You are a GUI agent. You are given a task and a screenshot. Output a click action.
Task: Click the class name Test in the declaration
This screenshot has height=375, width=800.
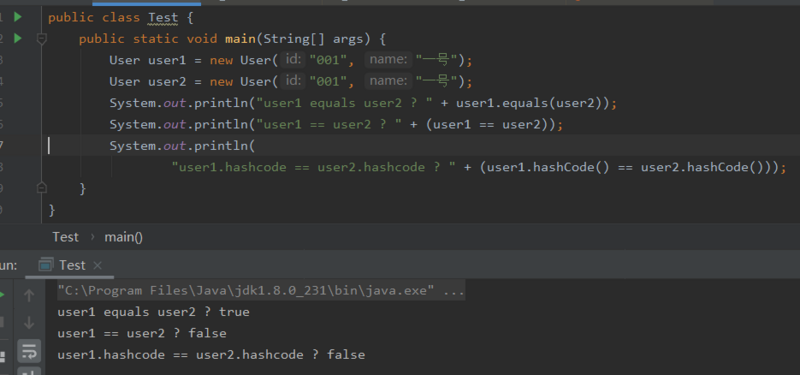(163, 18)
